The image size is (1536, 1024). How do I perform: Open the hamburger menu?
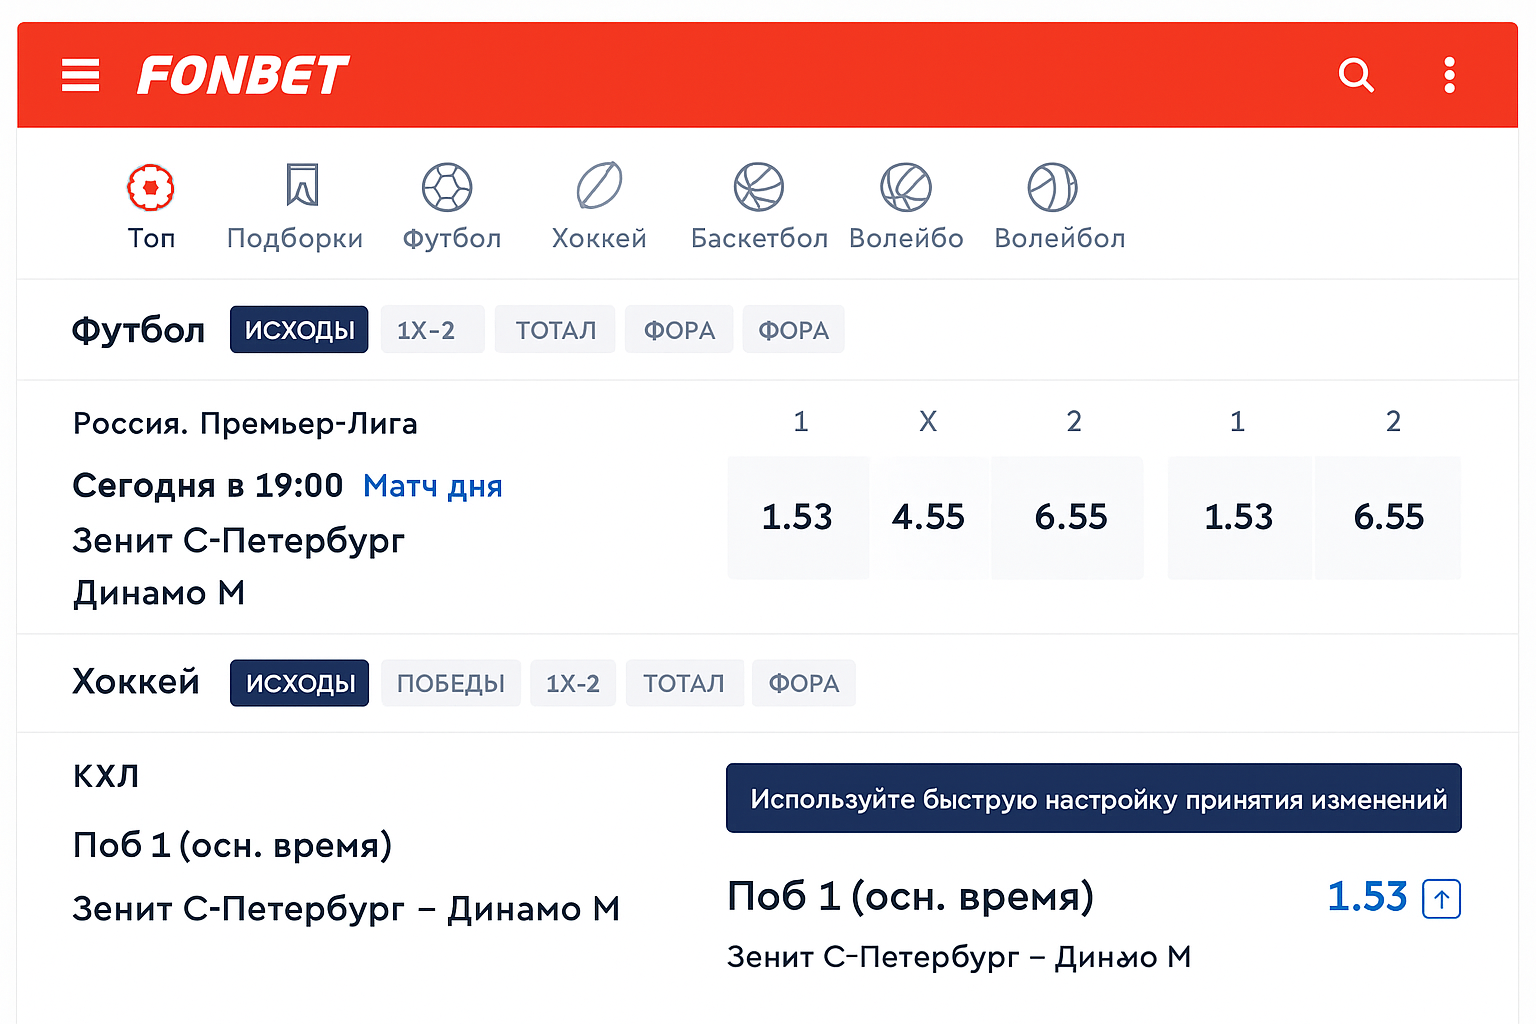point(80,75)
